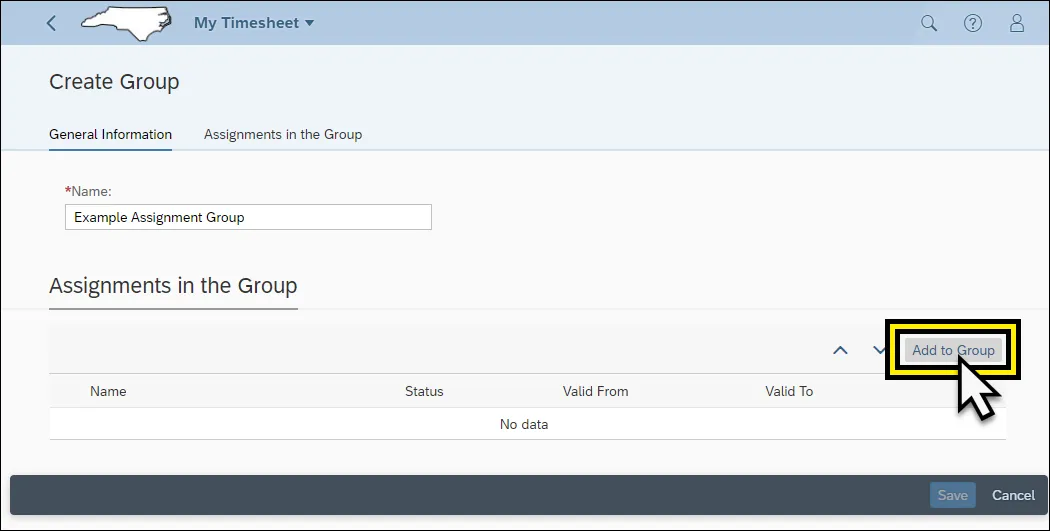Click the Save button
1050x531 pixels.
(952, 495)
